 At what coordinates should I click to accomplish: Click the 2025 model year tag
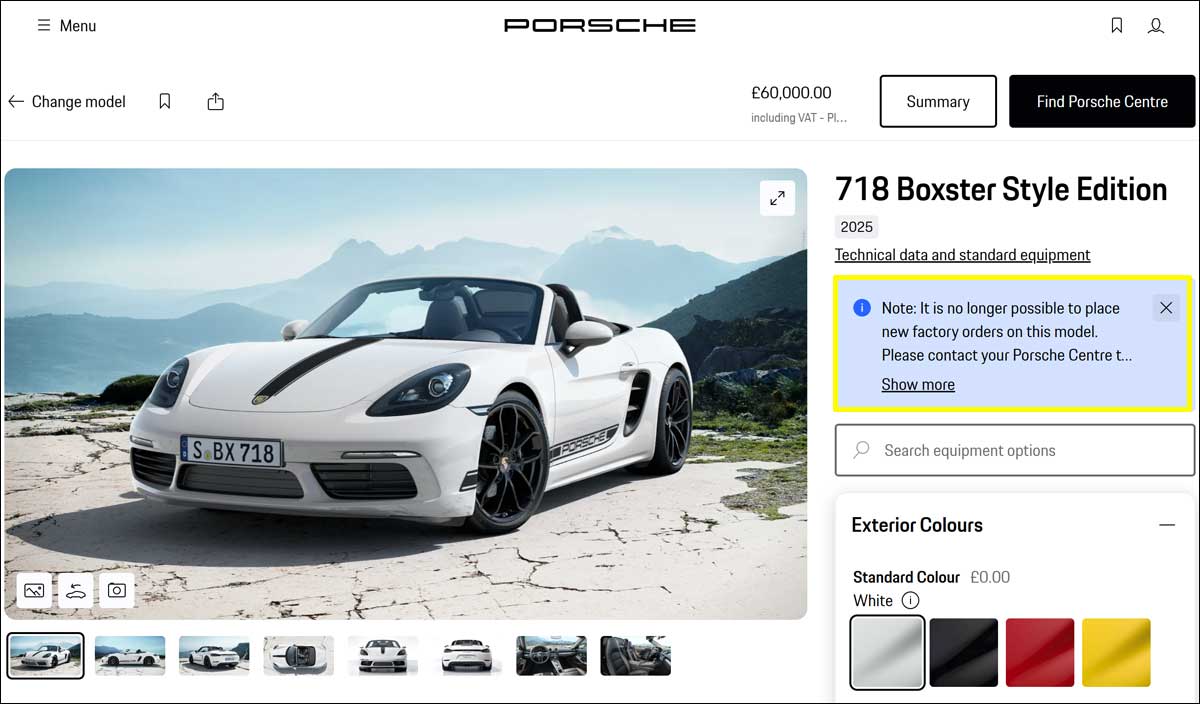coord(857,227)
